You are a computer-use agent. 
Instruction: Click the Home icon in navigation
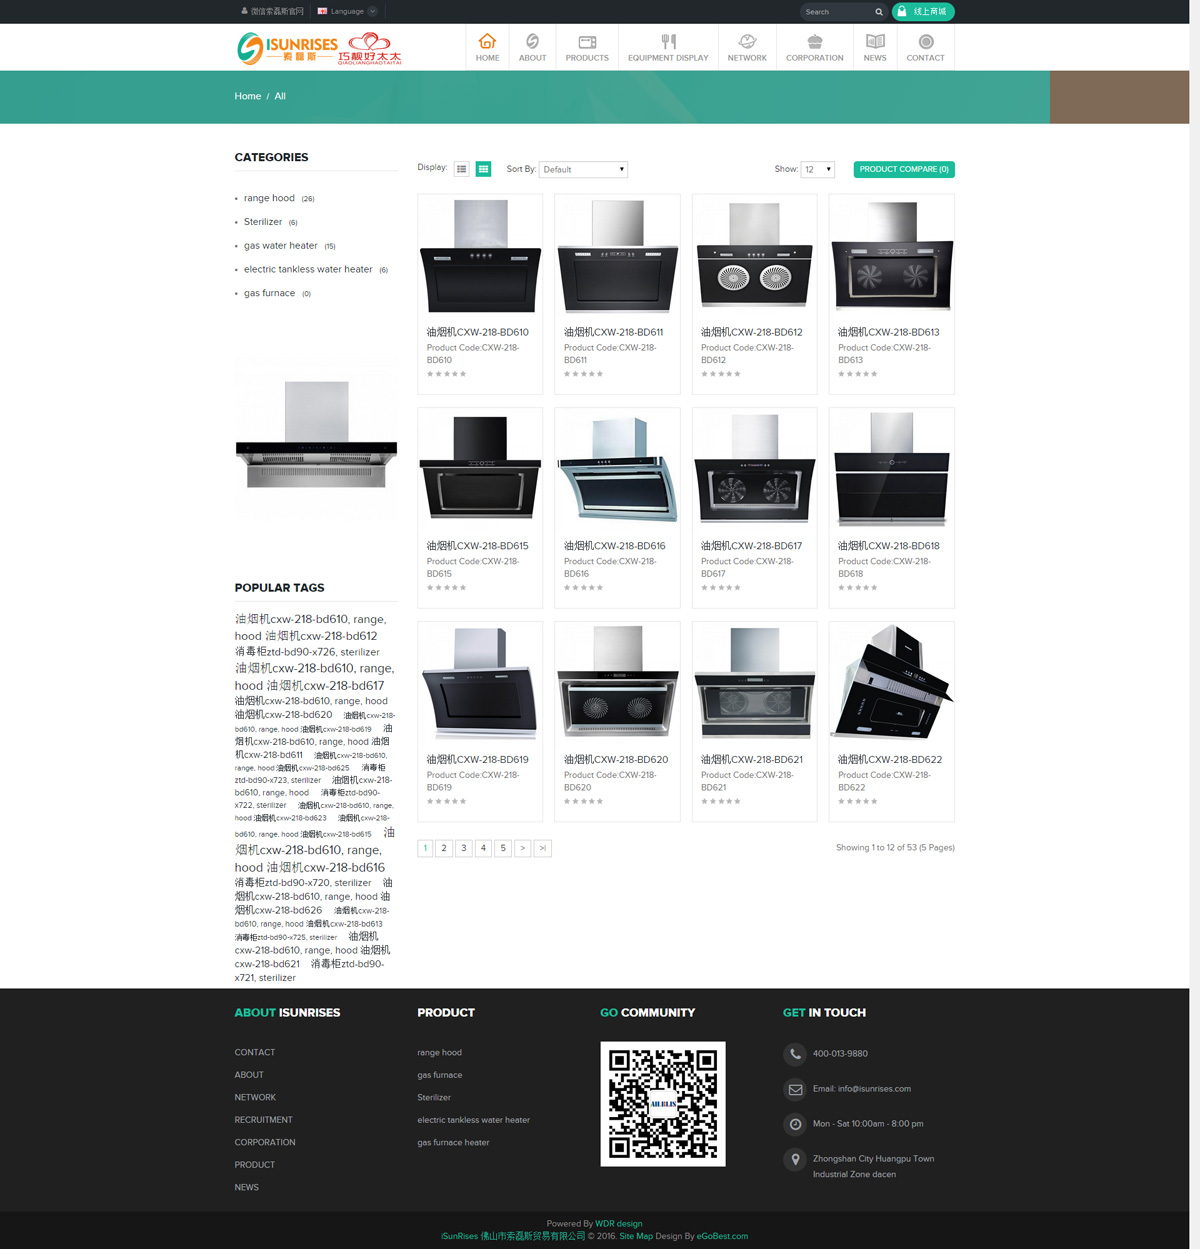(x=487, y=42)
